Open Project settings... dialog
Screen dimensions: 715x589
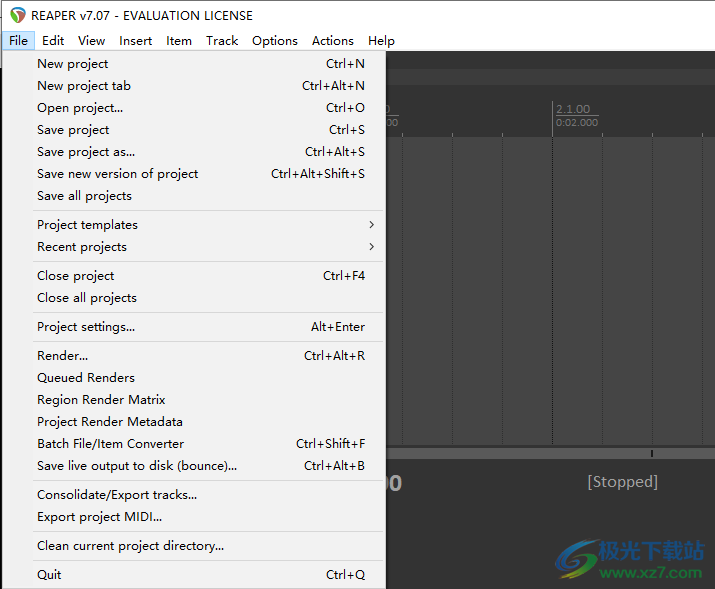(86, 327)
